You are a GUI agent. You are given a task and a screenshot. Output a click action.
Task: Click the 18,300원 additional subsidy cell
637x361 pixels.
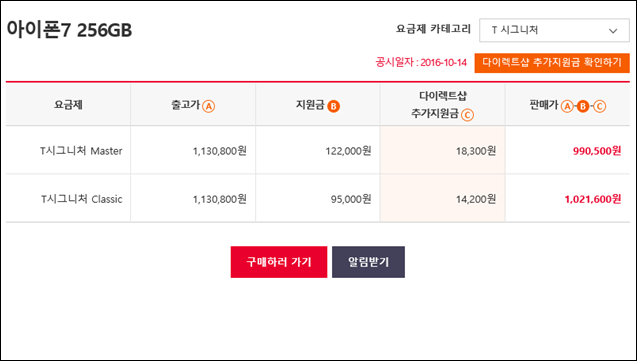point(442,151)
